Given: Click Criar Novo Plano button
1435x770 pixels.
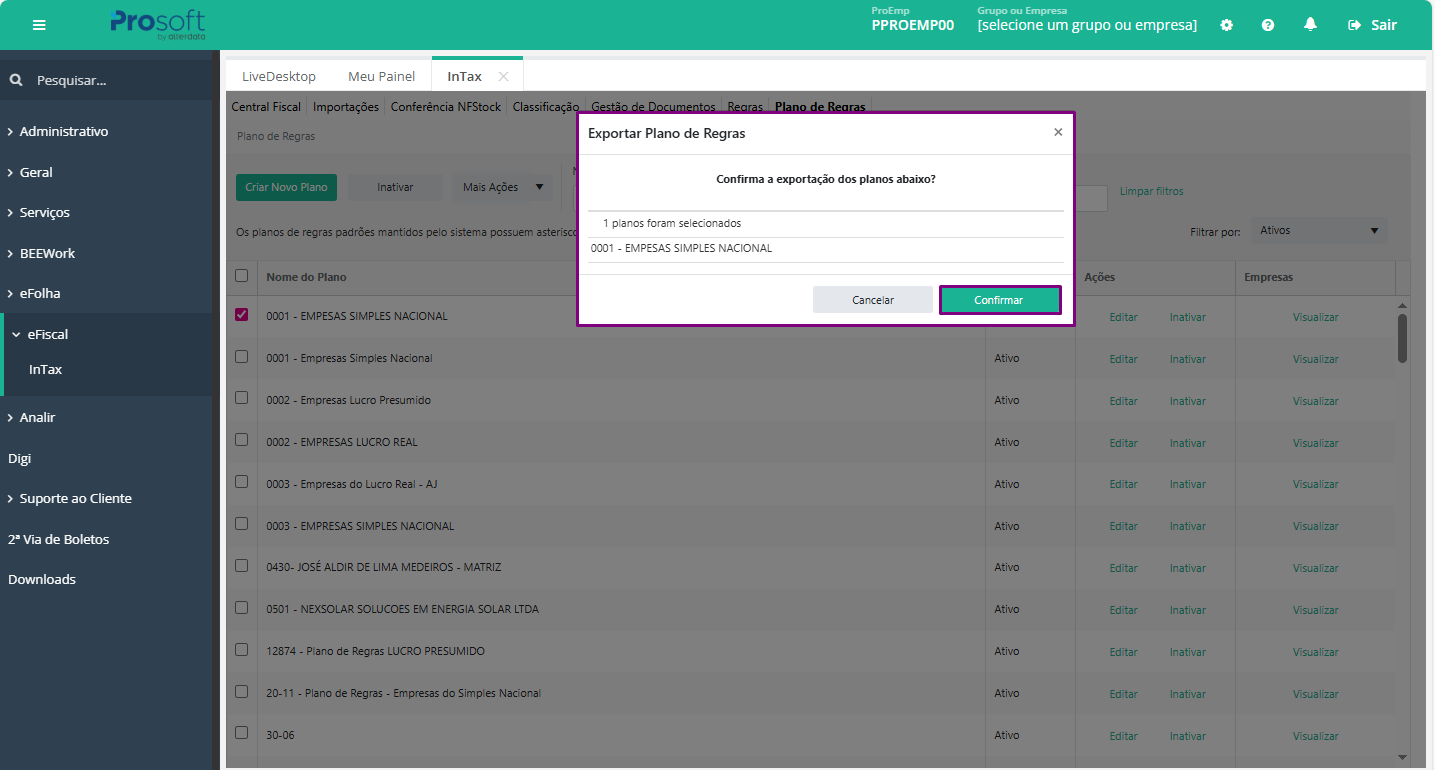Looking at the screenshot, I should click(286, 187).
